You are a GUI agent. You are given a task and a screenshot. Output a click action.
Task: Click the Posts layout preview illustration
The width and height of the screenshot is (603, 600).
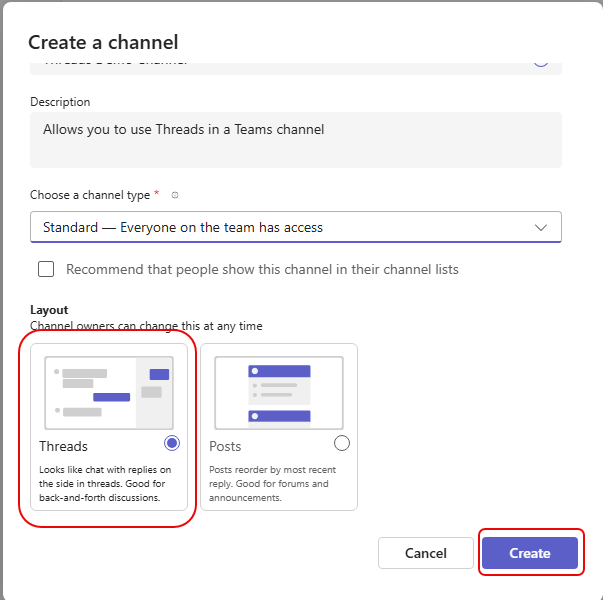tap(279, 392)
